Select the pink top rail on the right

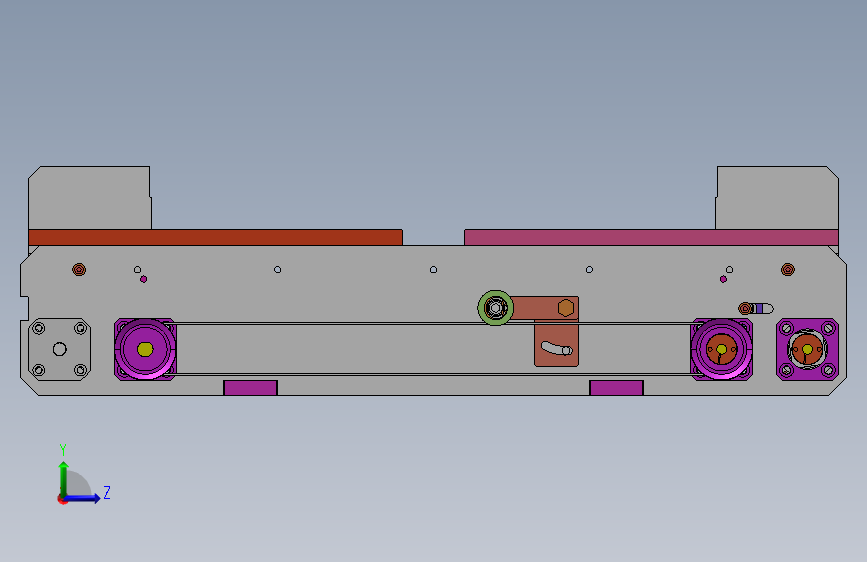651,237
